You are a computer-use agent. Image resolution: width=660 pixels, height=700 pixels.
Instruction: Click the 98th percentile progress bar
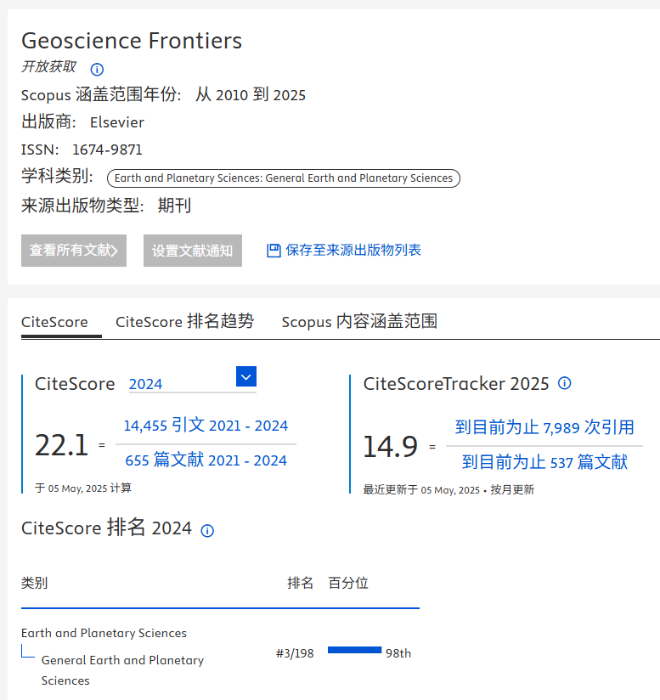click(355, 650)
